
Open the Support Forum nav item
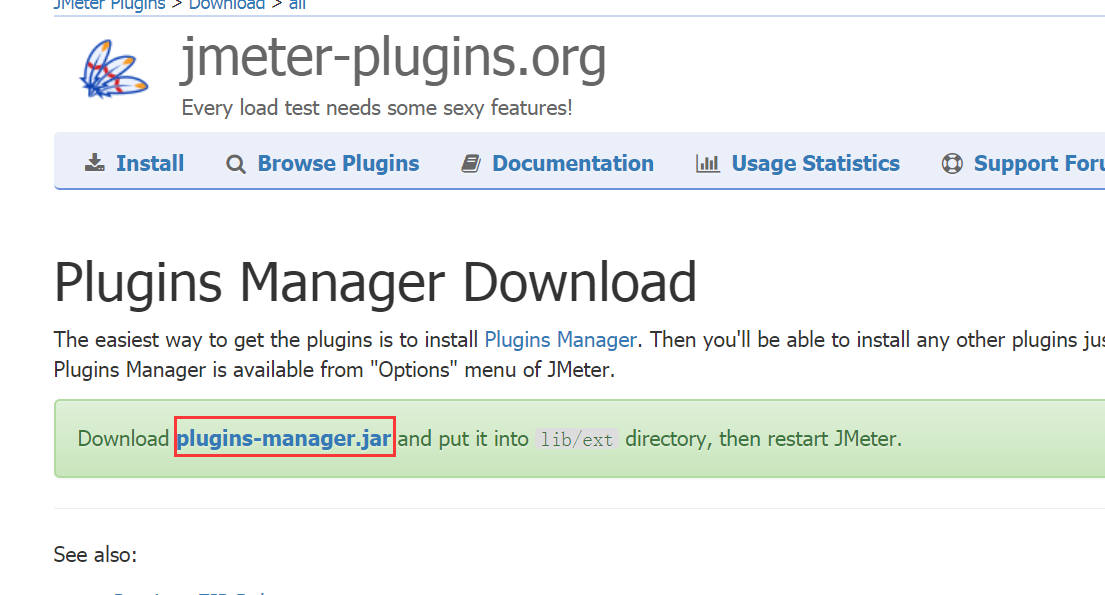pyautogui.click(x=1038, y=164)
